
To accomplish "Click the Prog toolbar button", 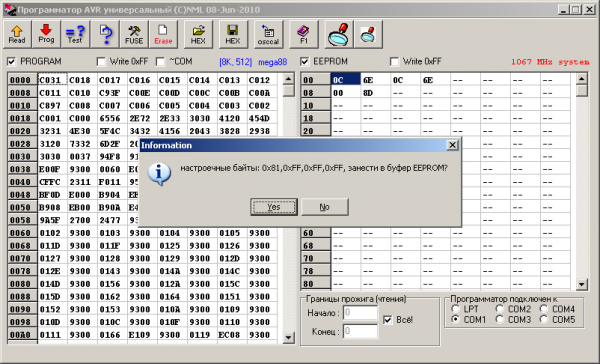I will pyautogui.click(x=46, y=34).
